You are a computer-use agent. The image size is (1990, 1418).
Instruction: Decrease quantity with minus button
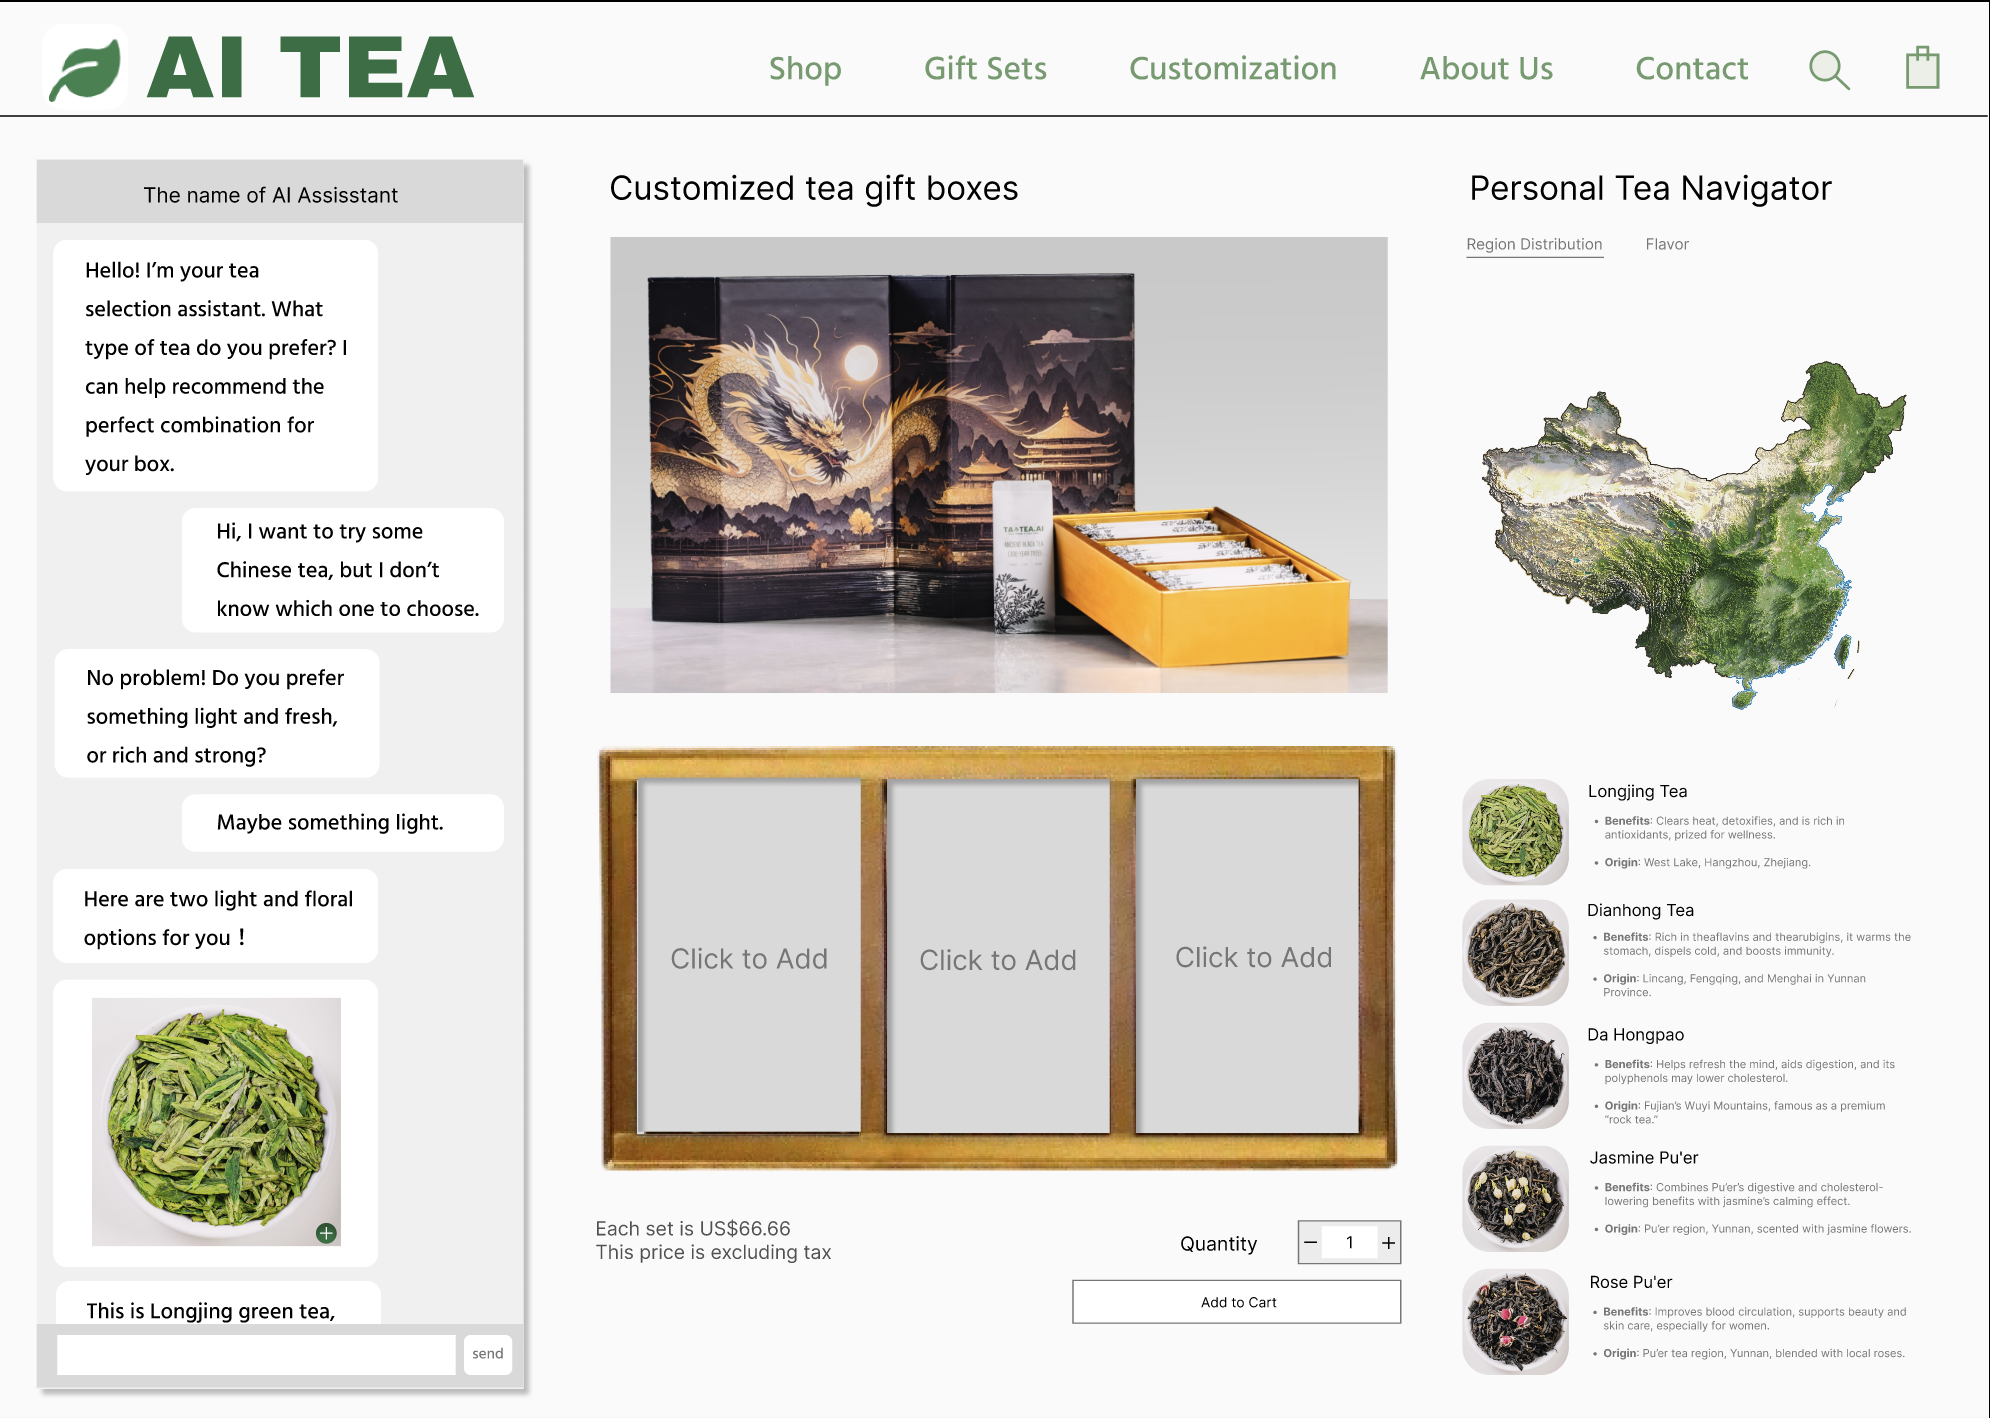(1310, 1242)
